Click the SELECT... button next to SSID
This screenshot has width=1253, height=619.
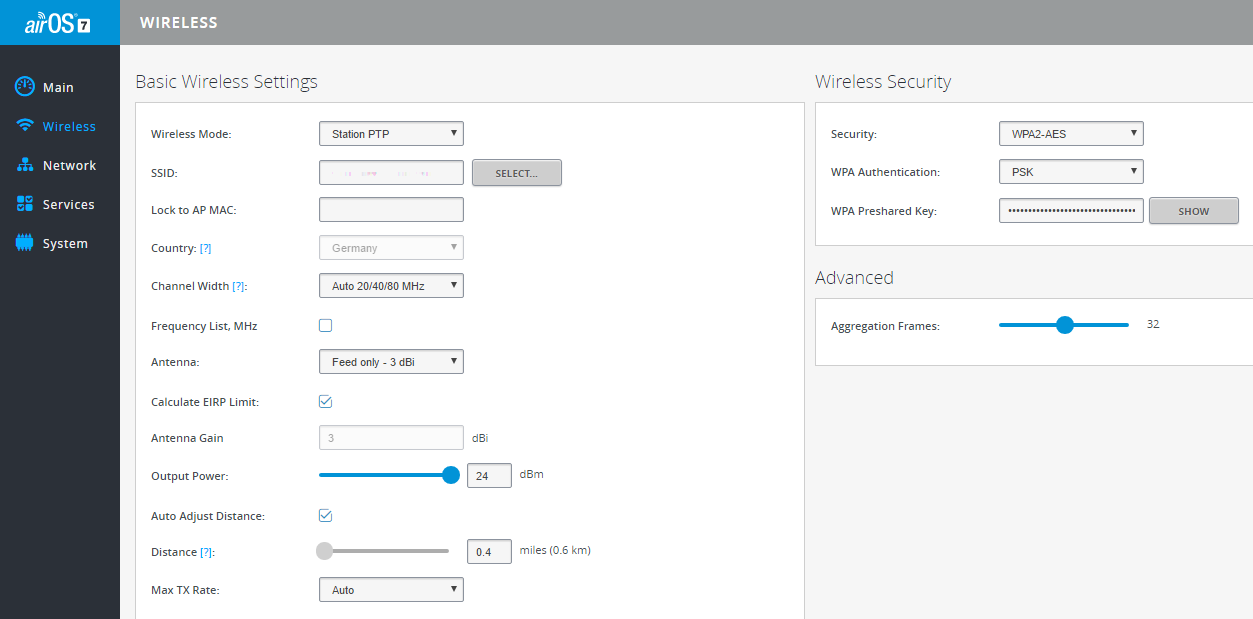point(517,173)
